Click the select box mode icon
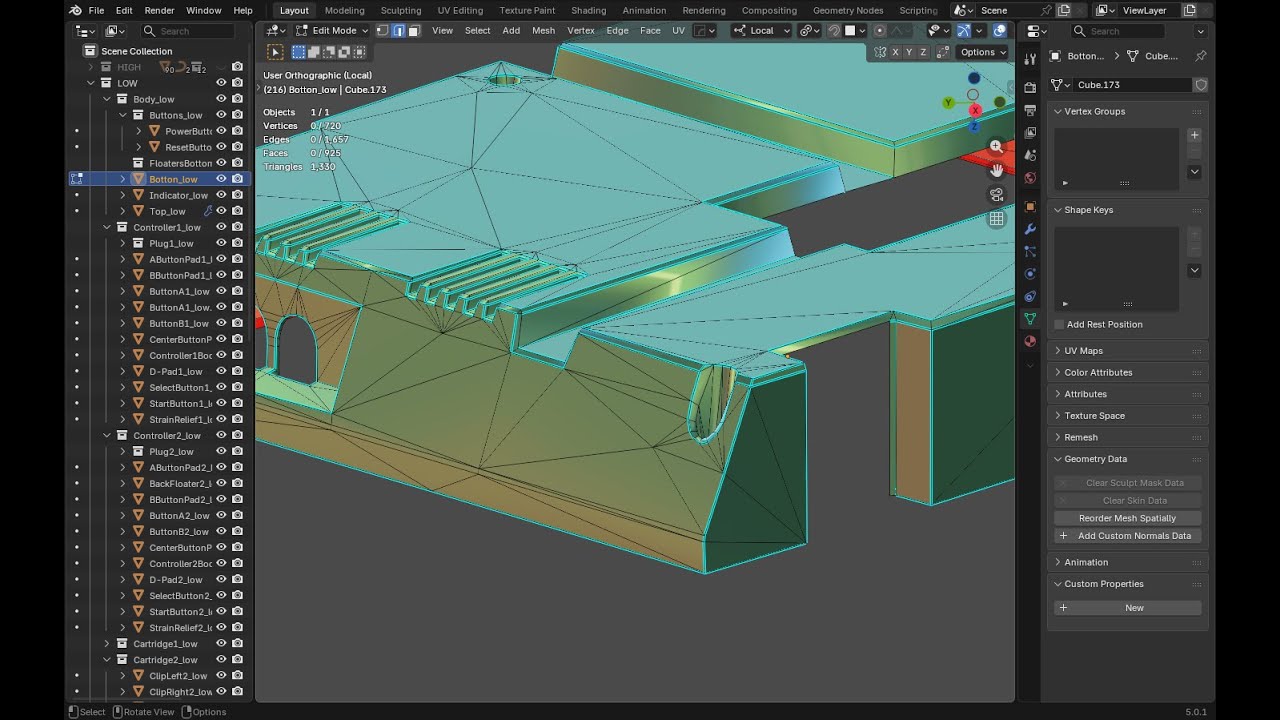The image size is (1280, 720). pos(298,52)
